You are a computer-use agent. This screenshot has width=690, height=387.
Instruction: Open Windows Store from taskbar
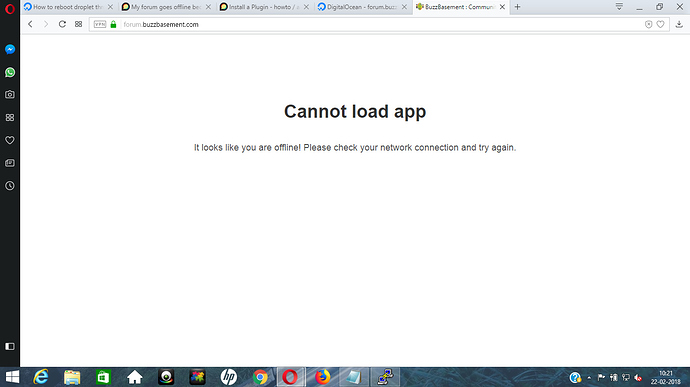tap(103, 377)
